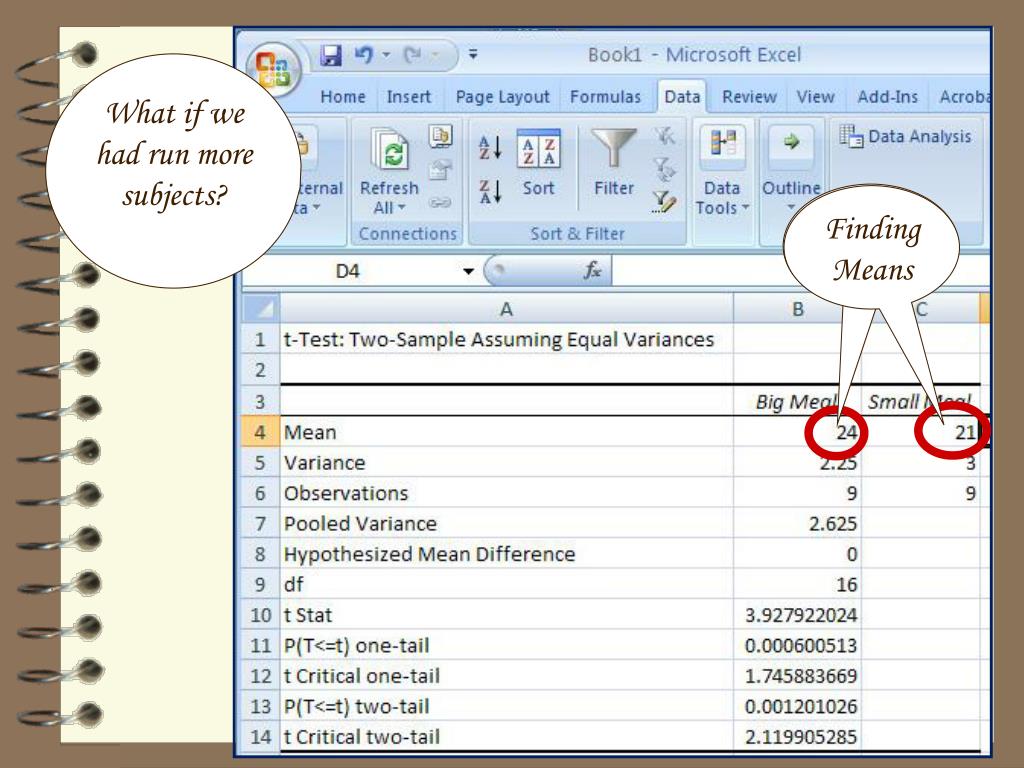The height and width of the screenshot is (768, 1024).
Task: Click the t Critical one-tail label
Action: (x=506, y=675)
